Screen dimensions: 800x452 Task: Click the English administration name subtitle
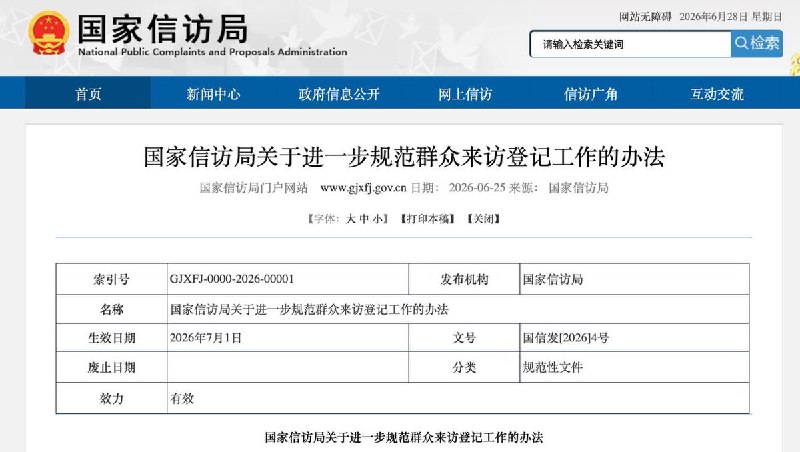pos(213,52)
